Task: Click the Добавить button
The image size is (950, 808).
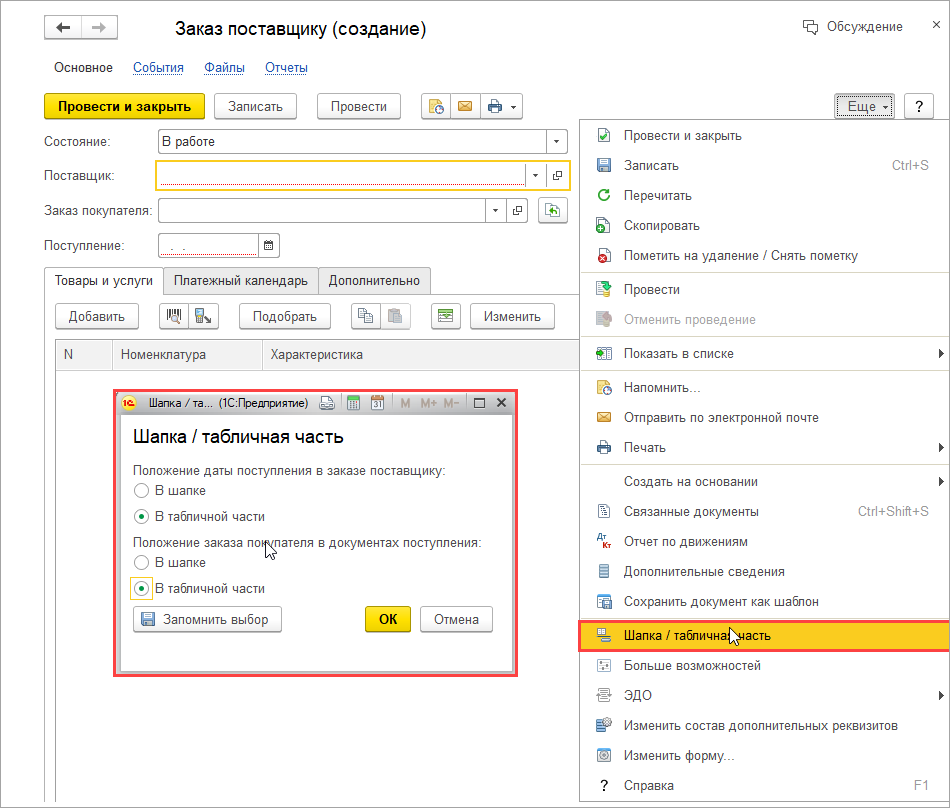Action: coord(96,316)
